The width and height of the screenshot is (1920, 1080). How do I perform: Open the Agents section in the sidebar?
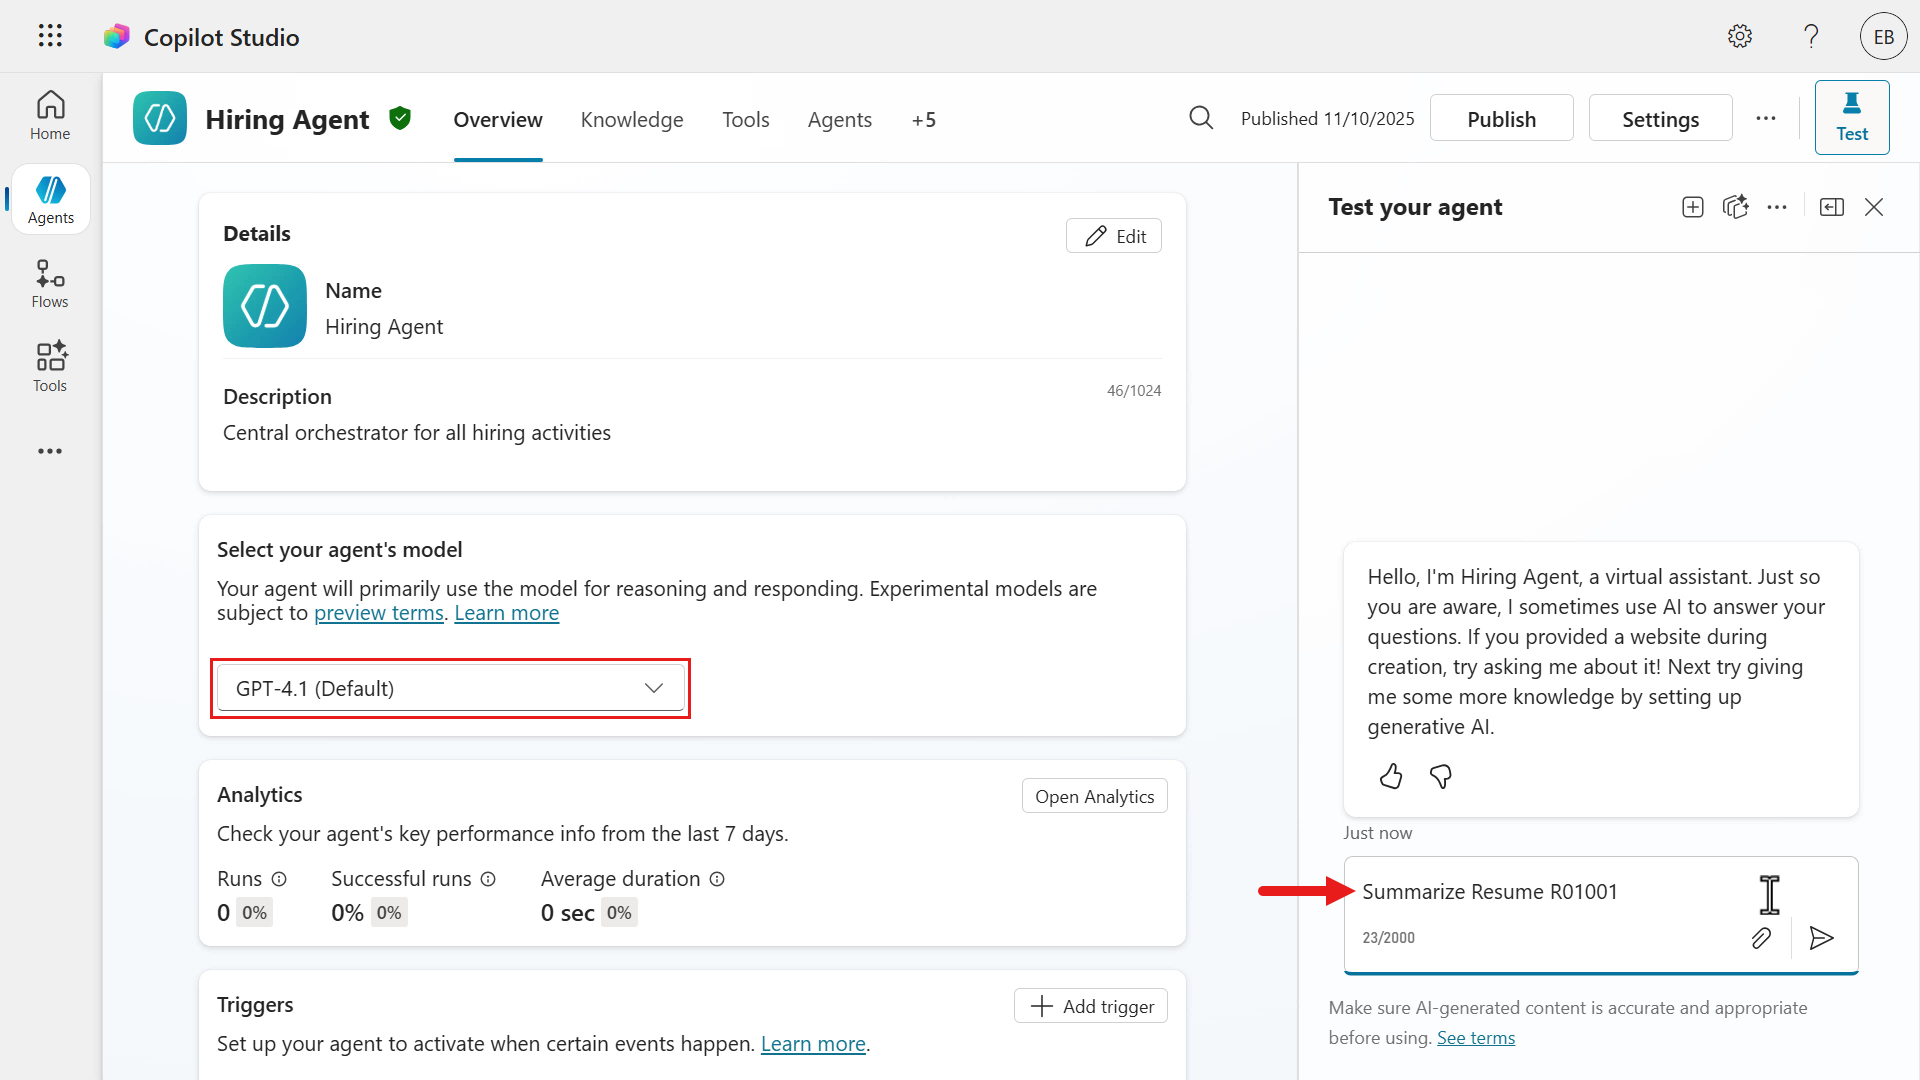tap(49, 198)
